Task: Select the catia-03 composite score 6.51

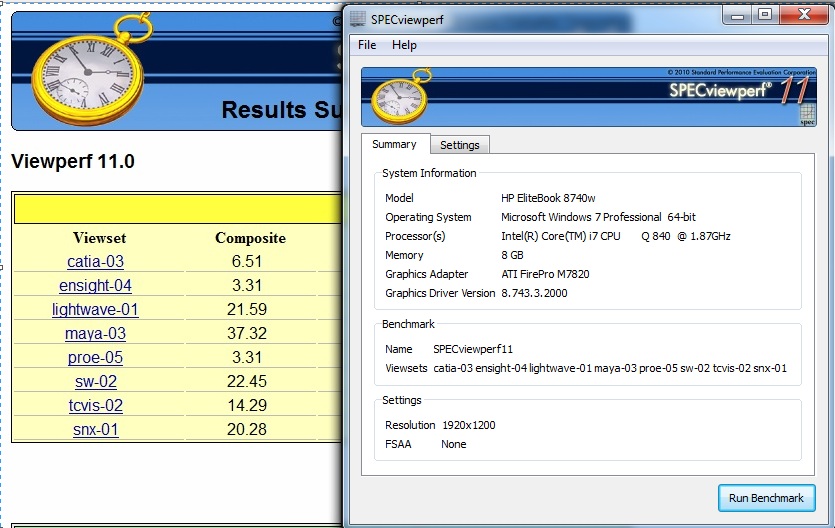Action: (x=247, y=261)
